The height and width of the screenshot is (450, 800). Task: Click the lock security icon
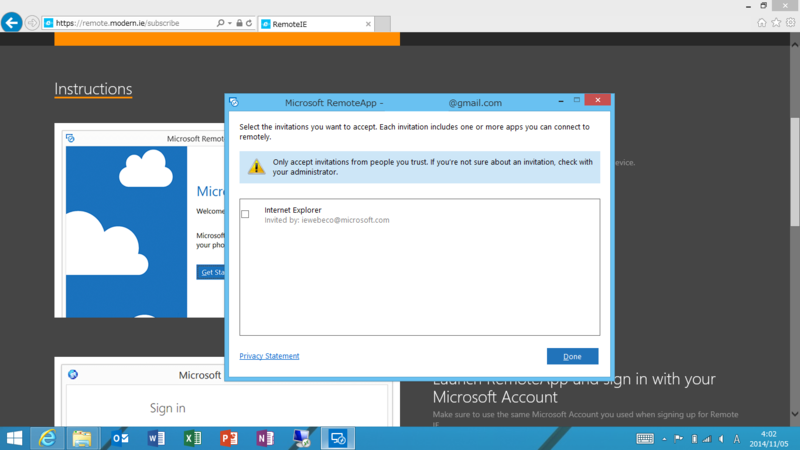[239, 23]
